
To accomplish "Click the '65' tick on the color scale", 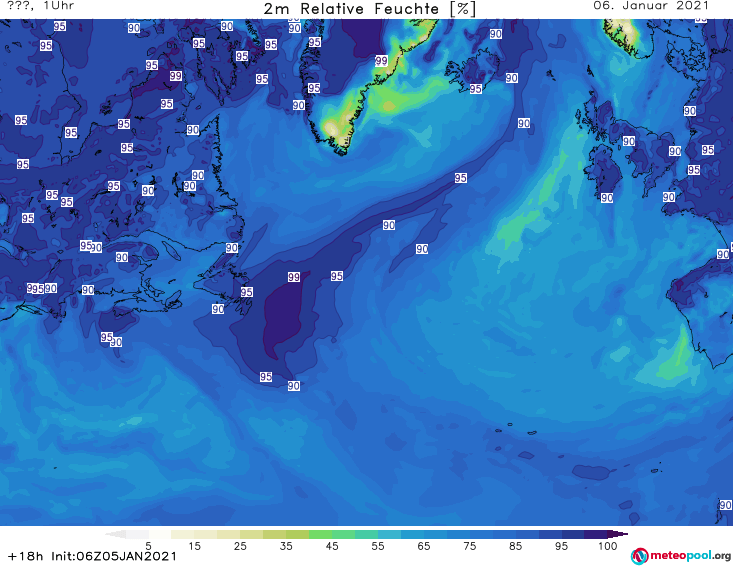I will click(424, 546).
